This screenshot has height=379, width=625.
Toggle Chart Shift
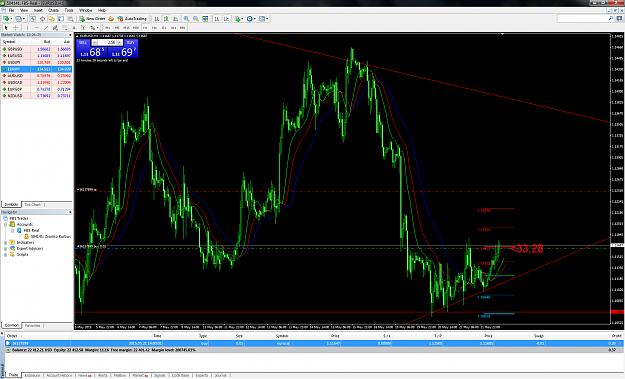pos(226,19)
